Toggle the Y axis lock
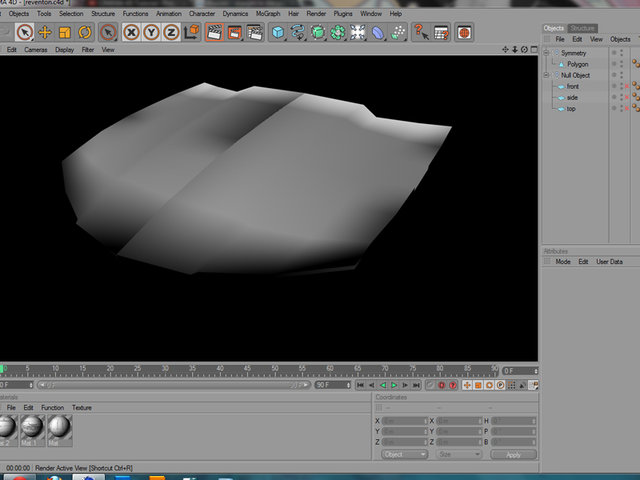This screenshot has width=640, height=480. click(x=151, y=32)
